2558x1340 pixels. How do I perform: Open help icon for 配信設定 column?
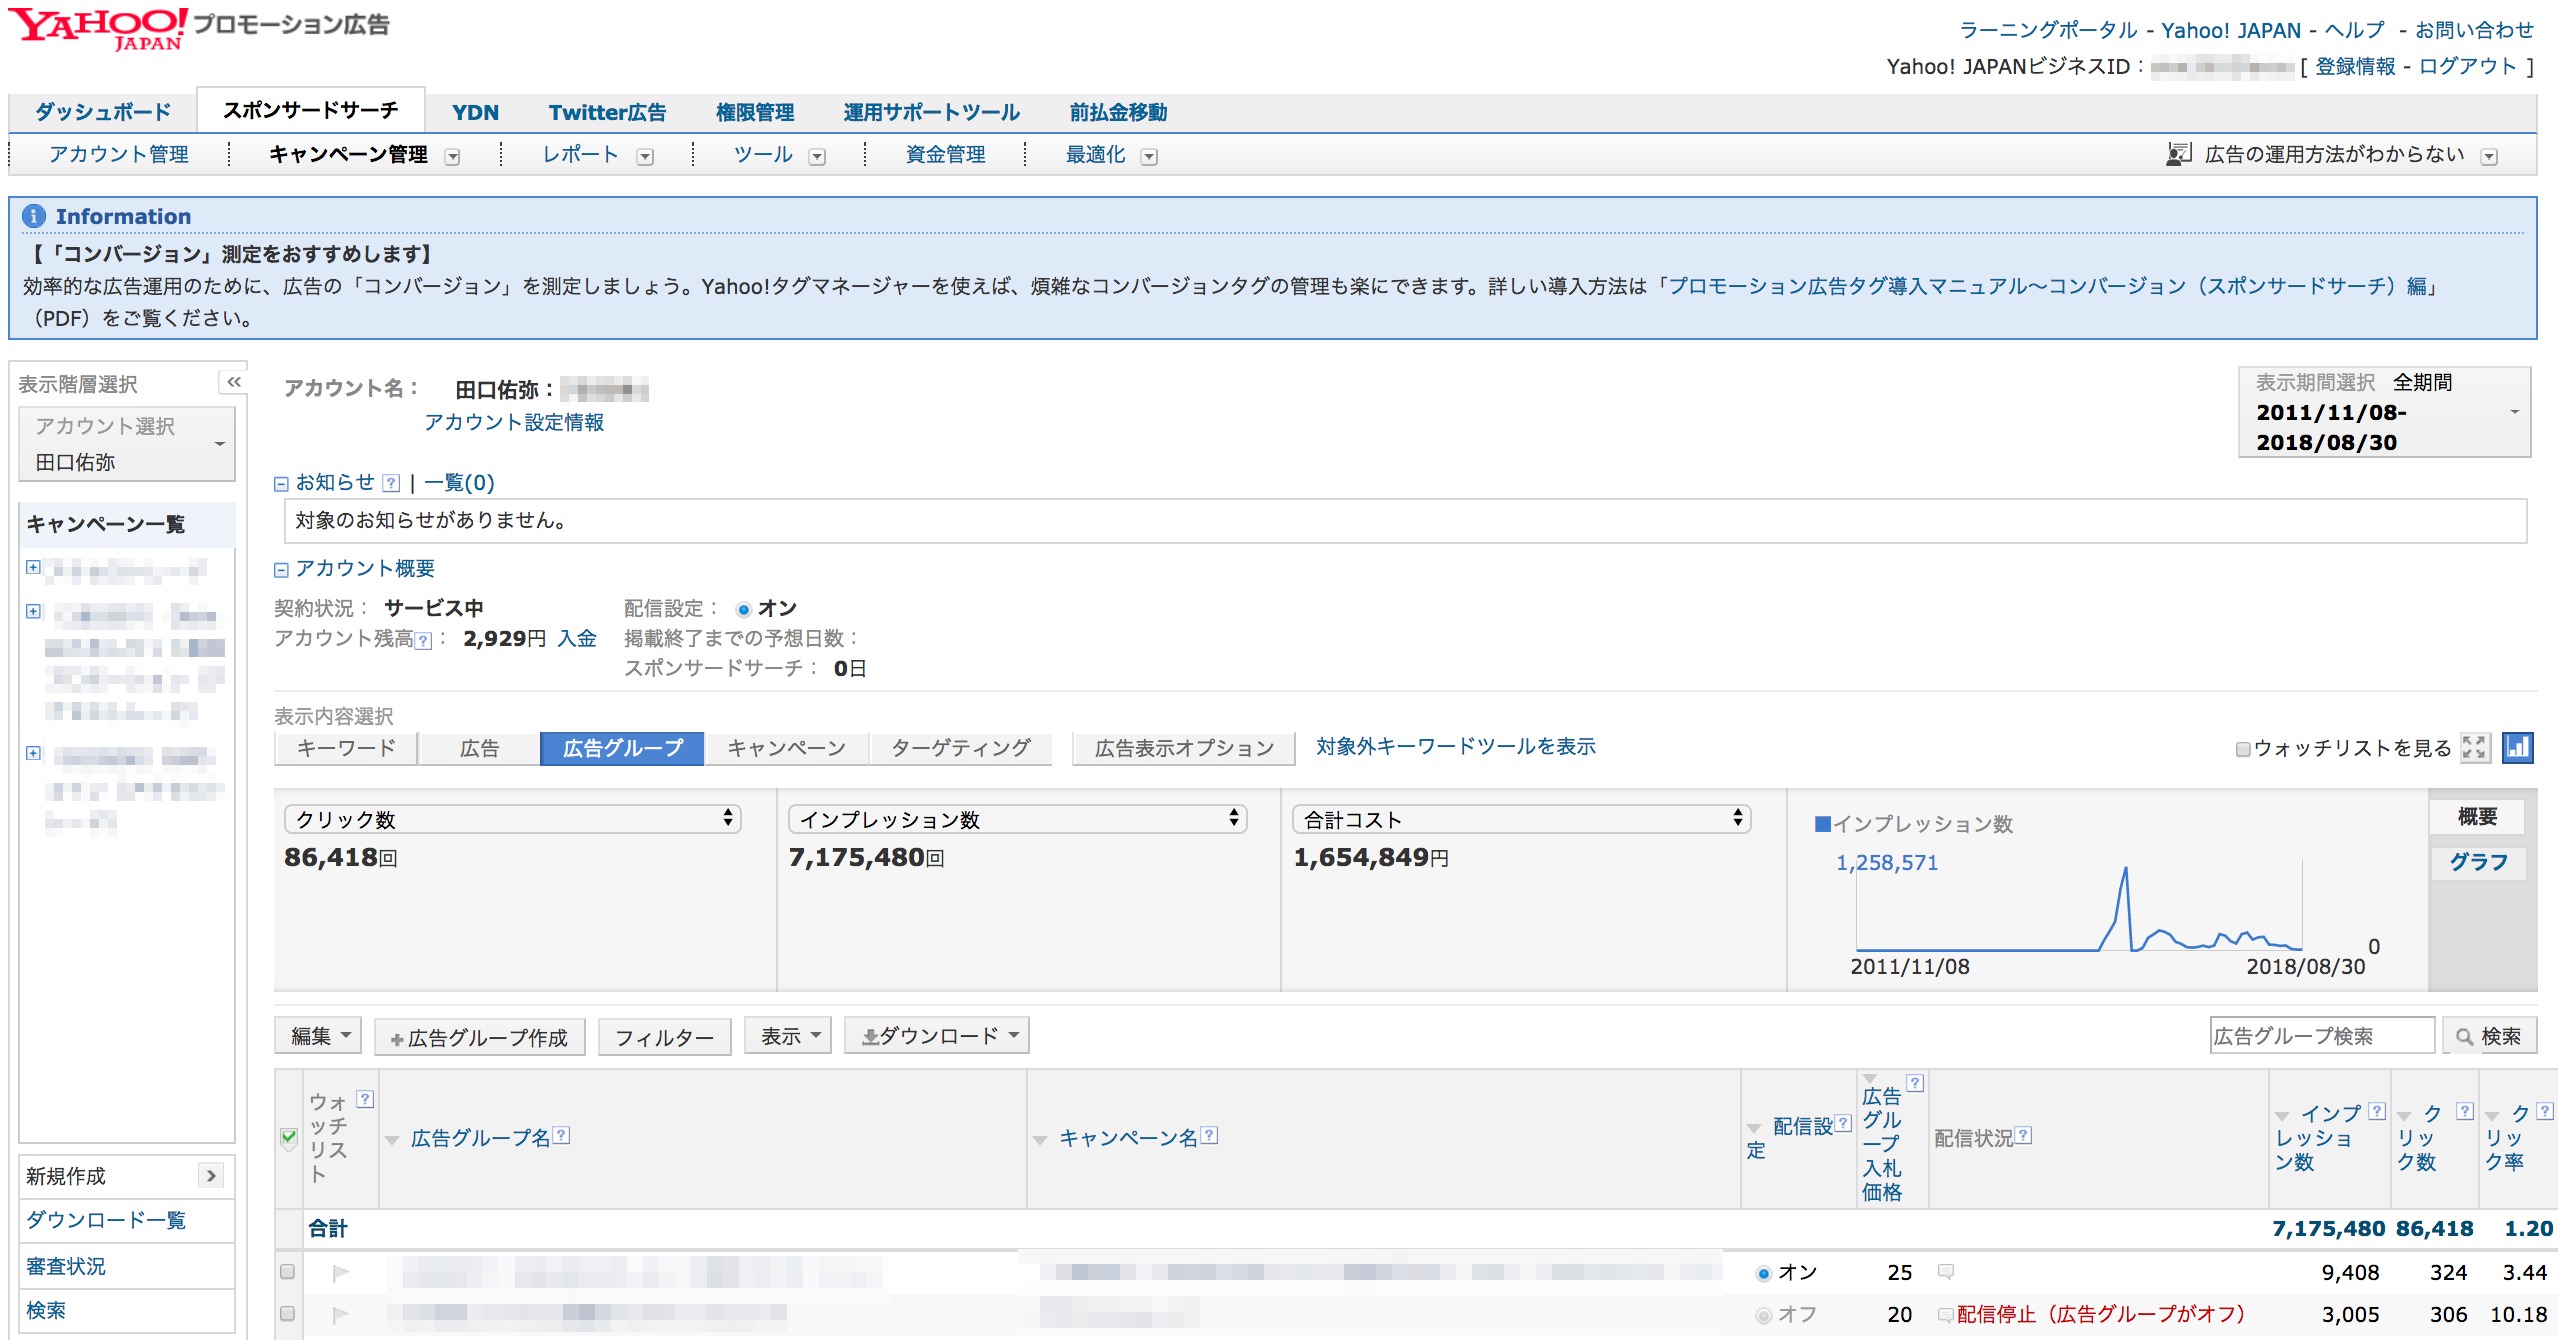(1843, 1124)
